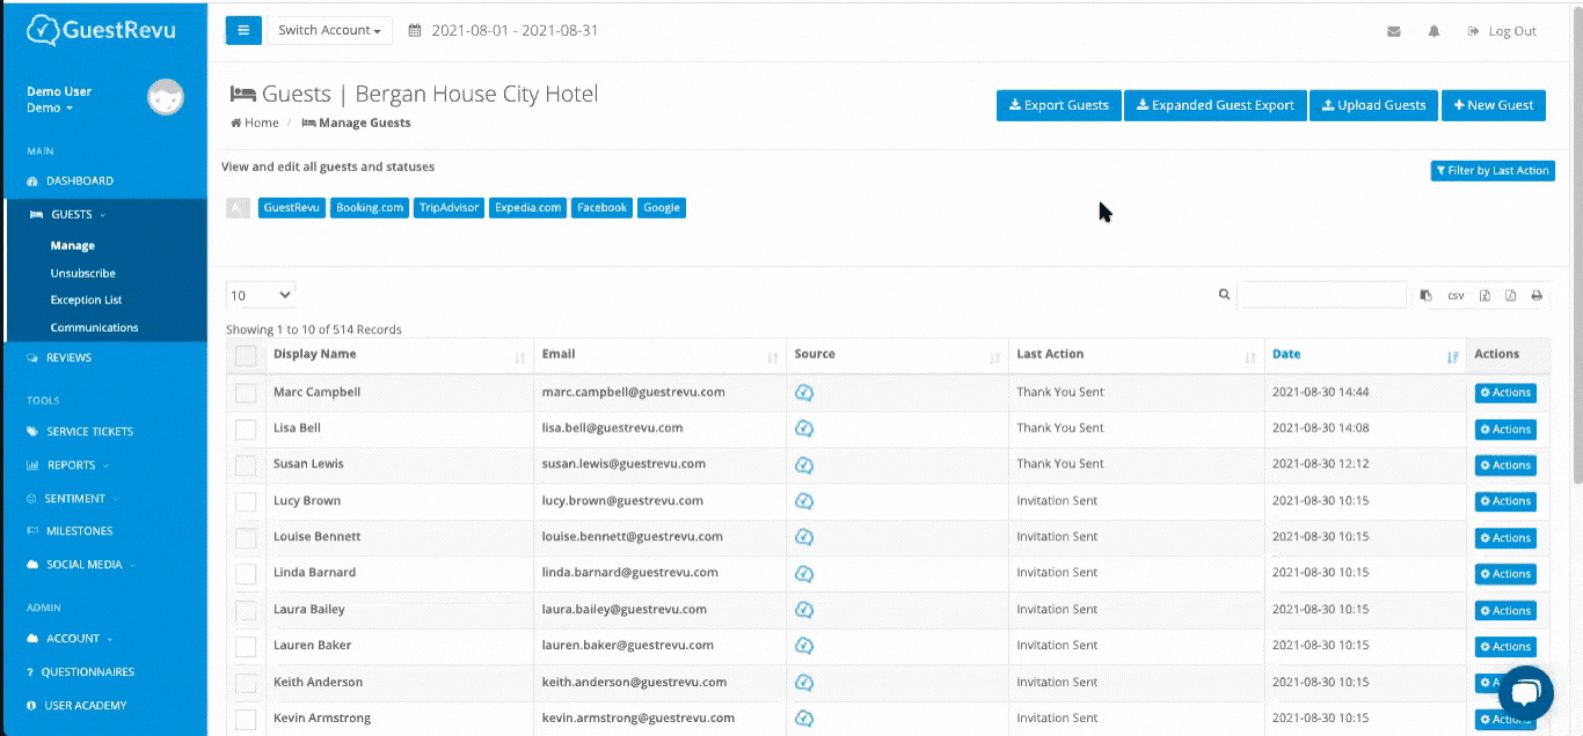Check Susan Lewis's row checkbox
Screen dimensions: 1583x736
pyautogui.click(x=246, y=465)
